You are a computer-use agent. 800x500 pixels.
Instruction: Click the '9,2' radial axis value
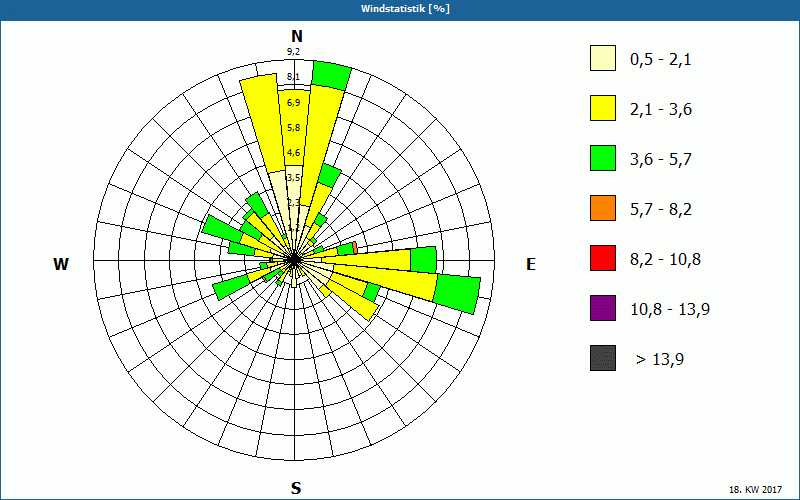click(x=293, y=52)
